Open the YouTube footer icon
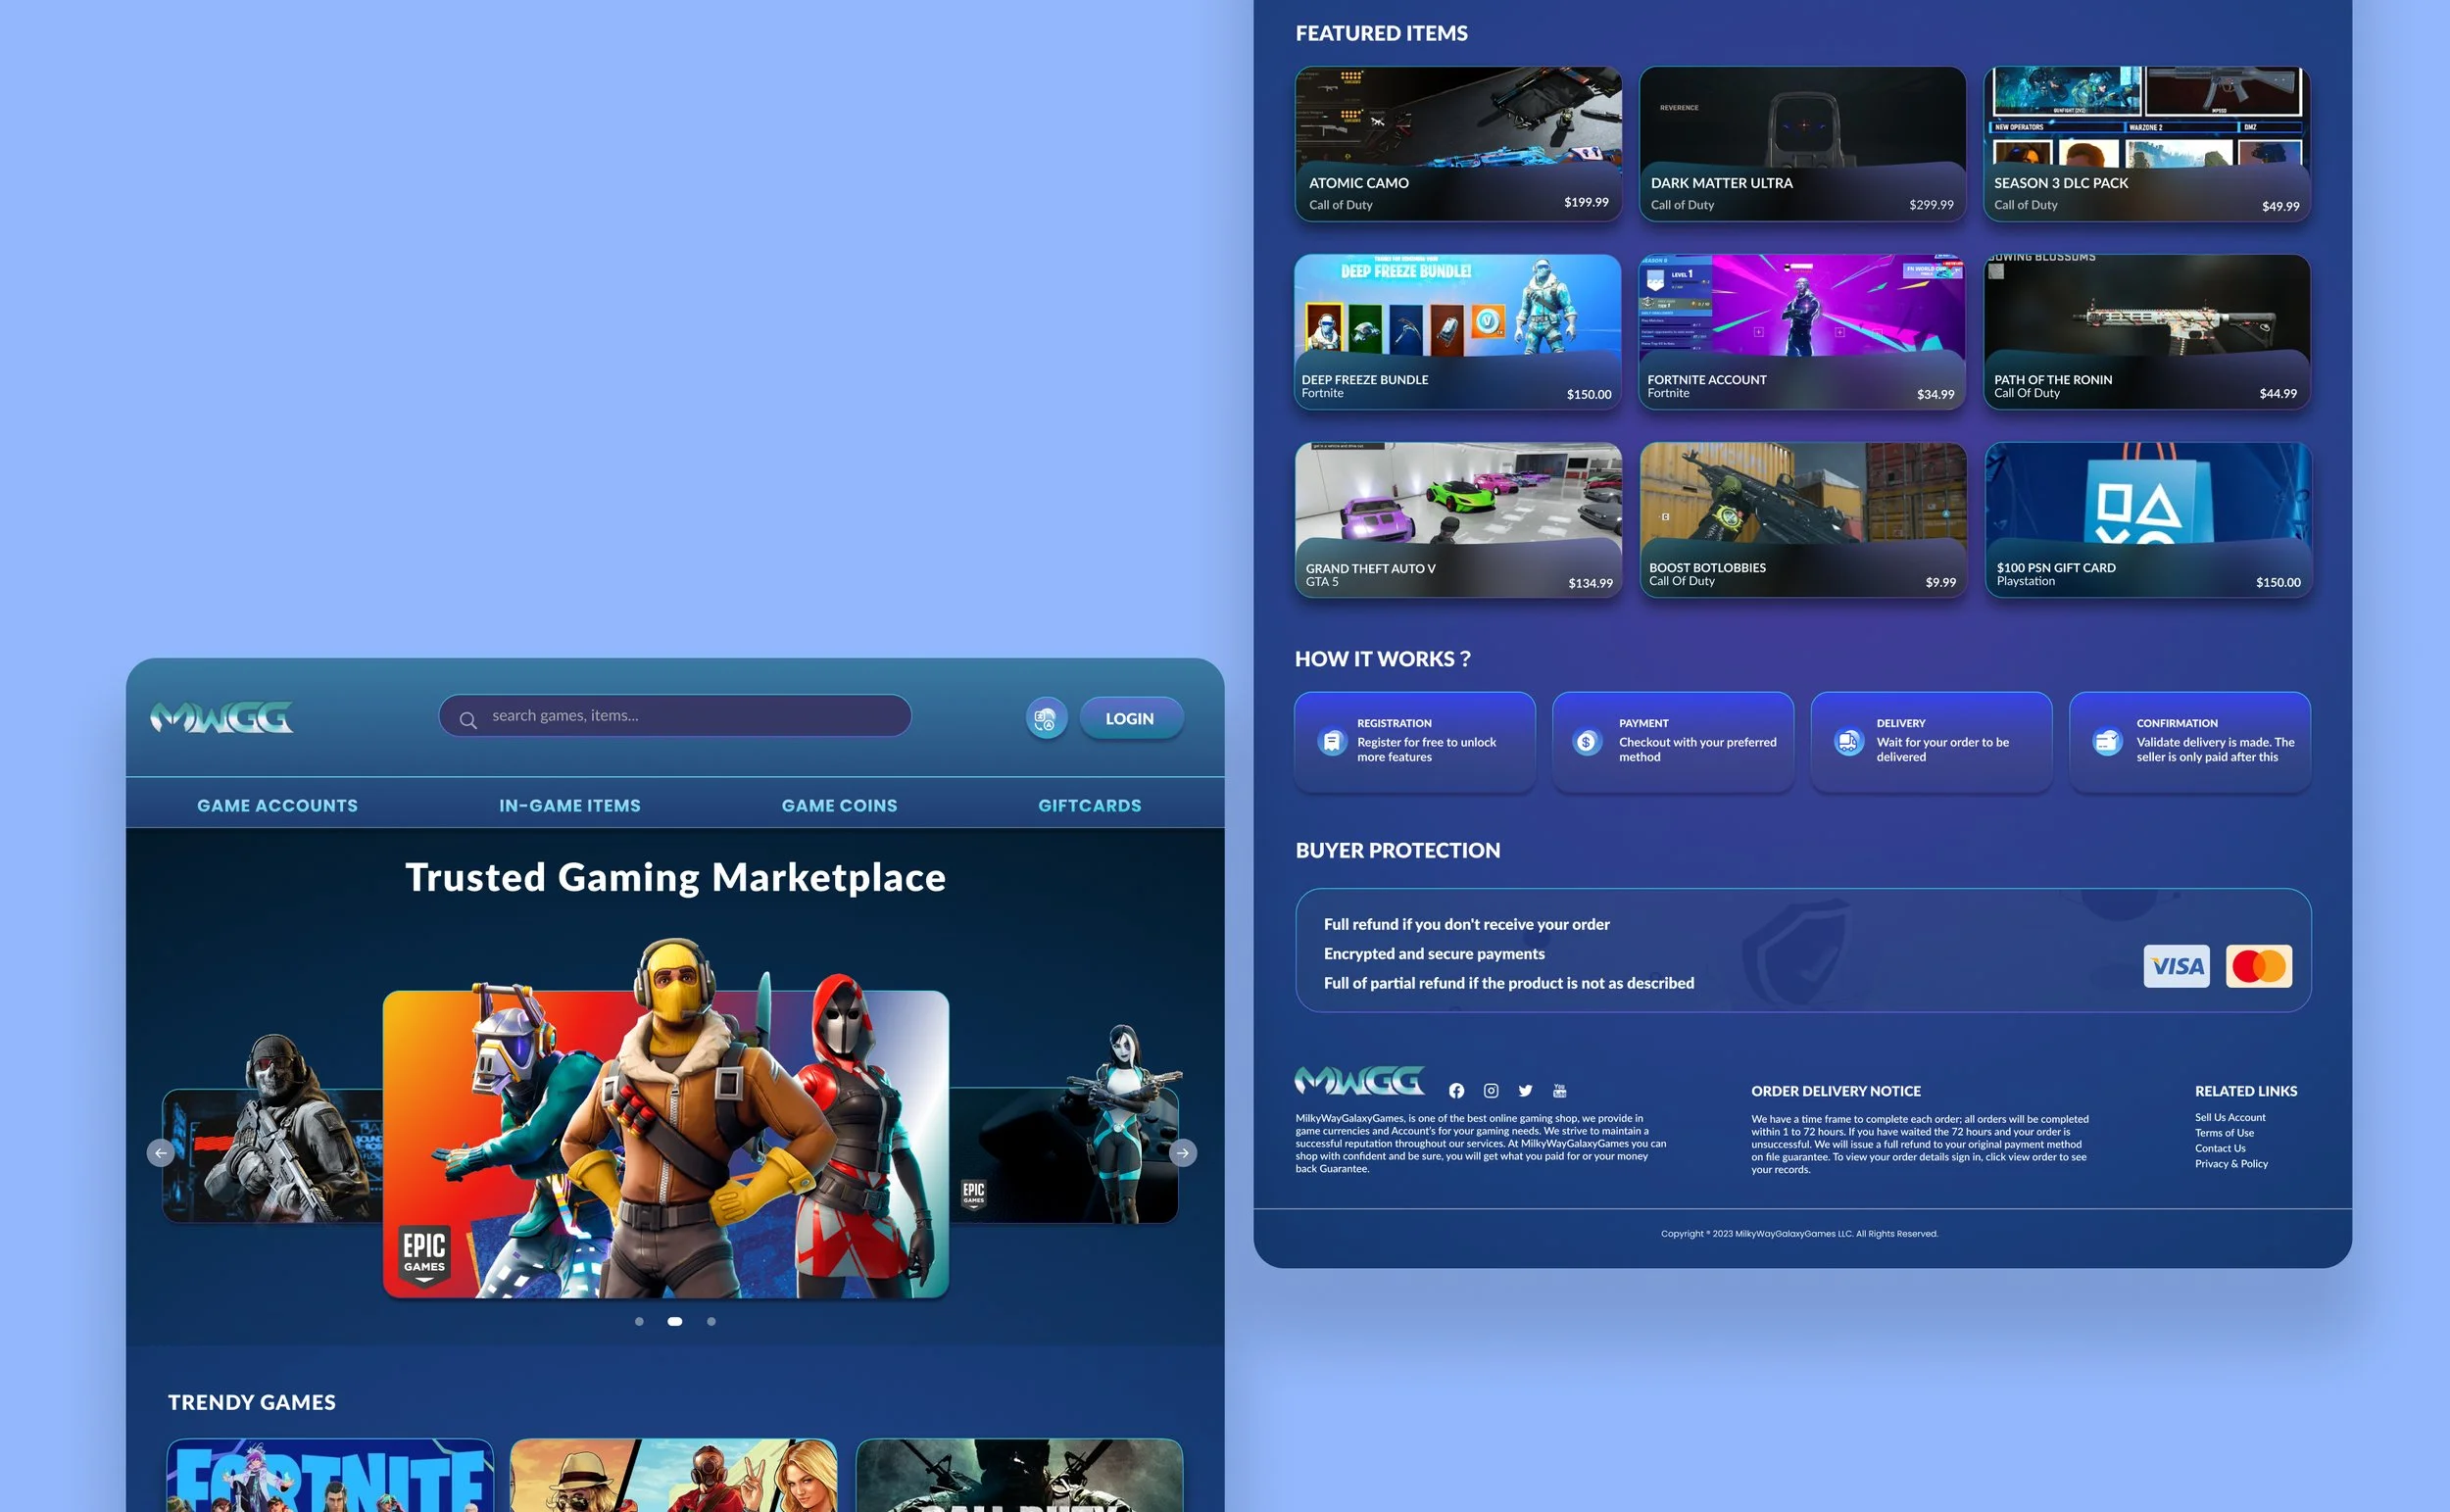 click(1559, 1091)
